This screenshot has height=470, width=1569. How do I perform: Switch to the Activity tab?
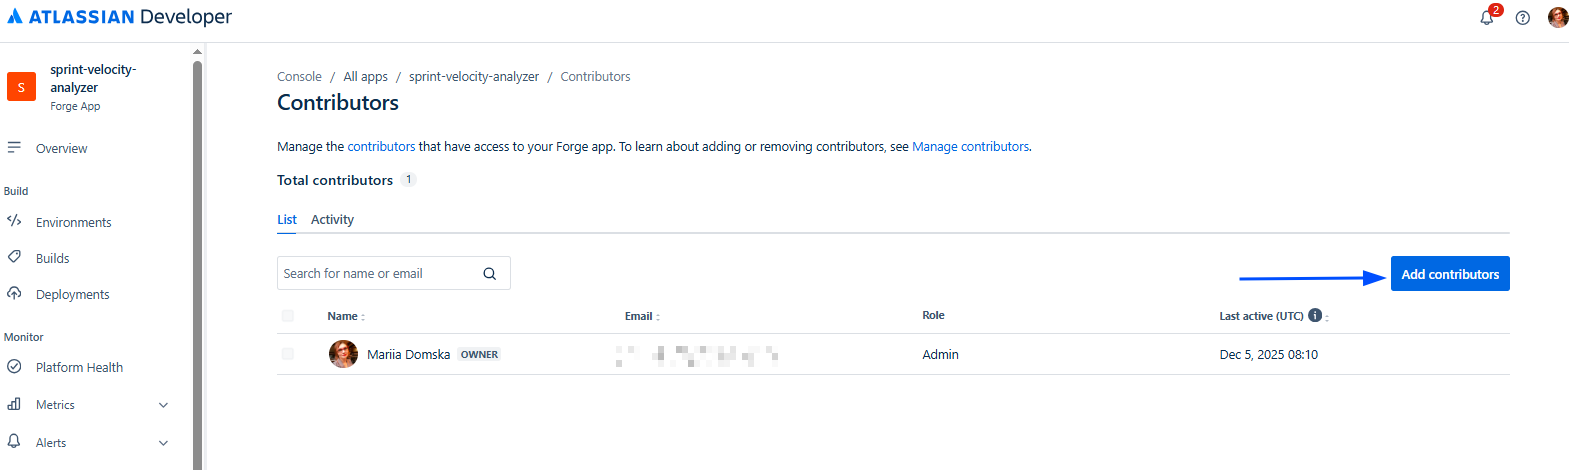[332, 220]
